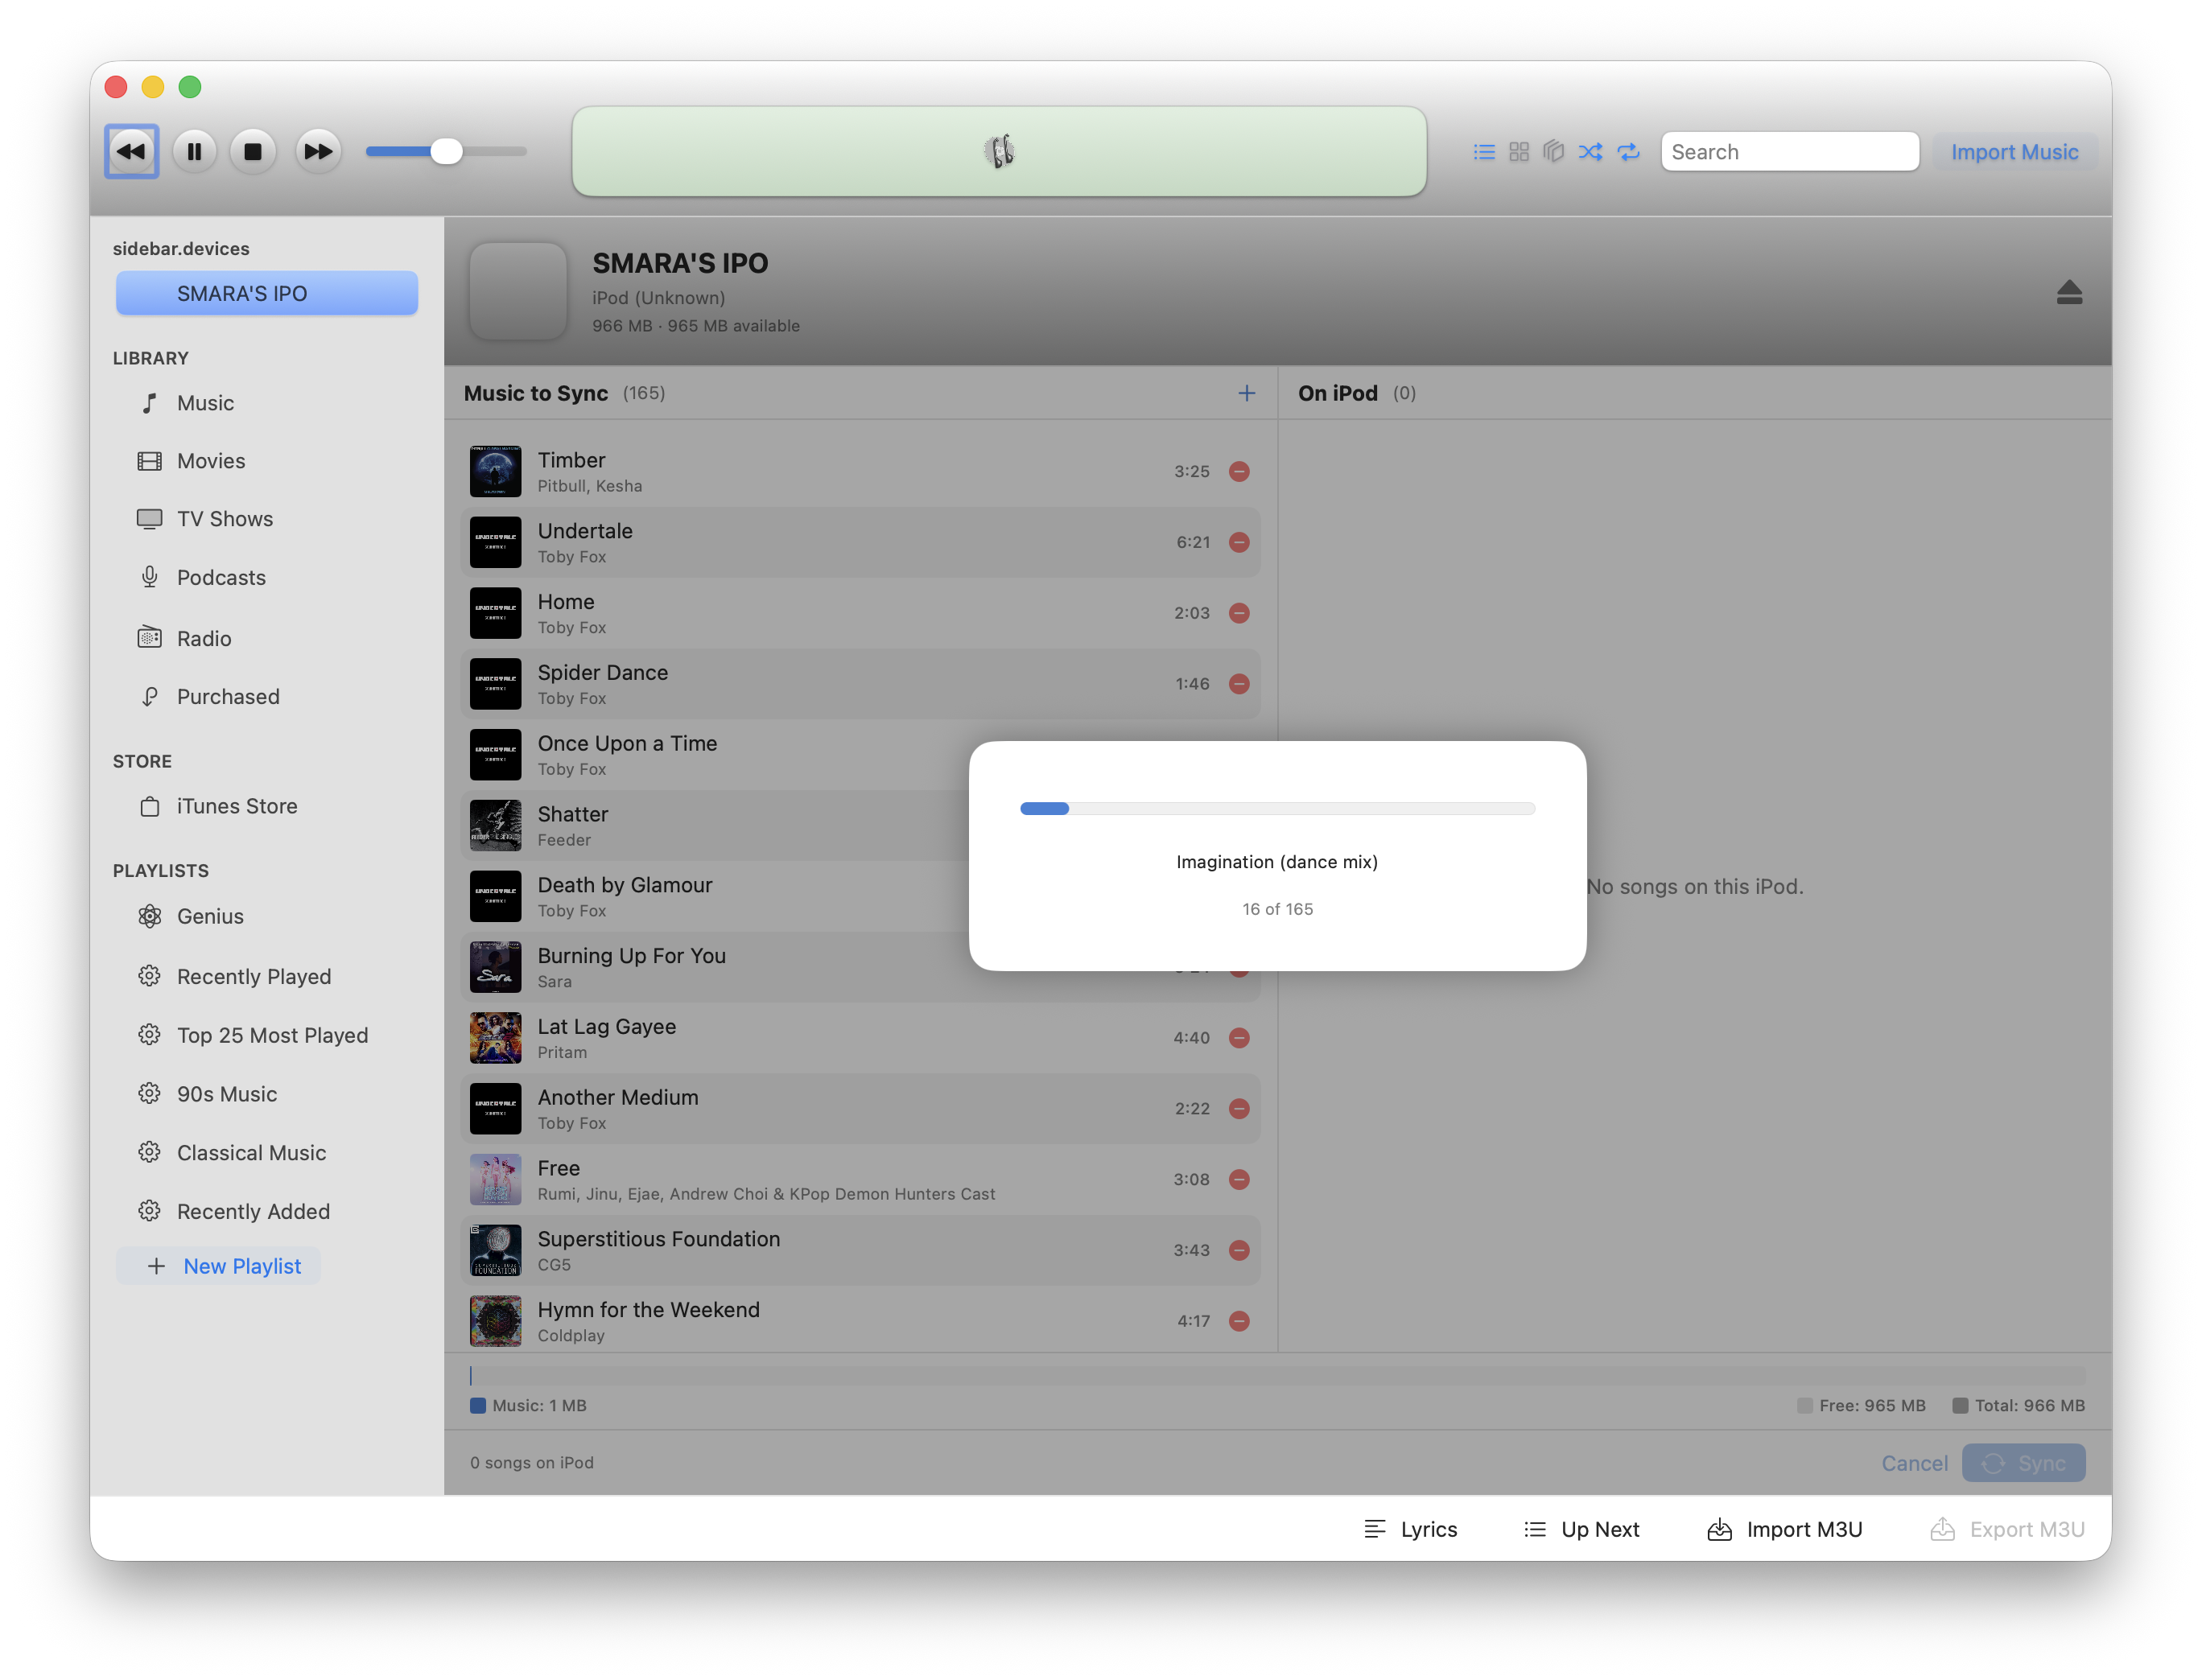Click the Burning Up For You artwork
This screenshot has width=2202, height=1680.
495,967
